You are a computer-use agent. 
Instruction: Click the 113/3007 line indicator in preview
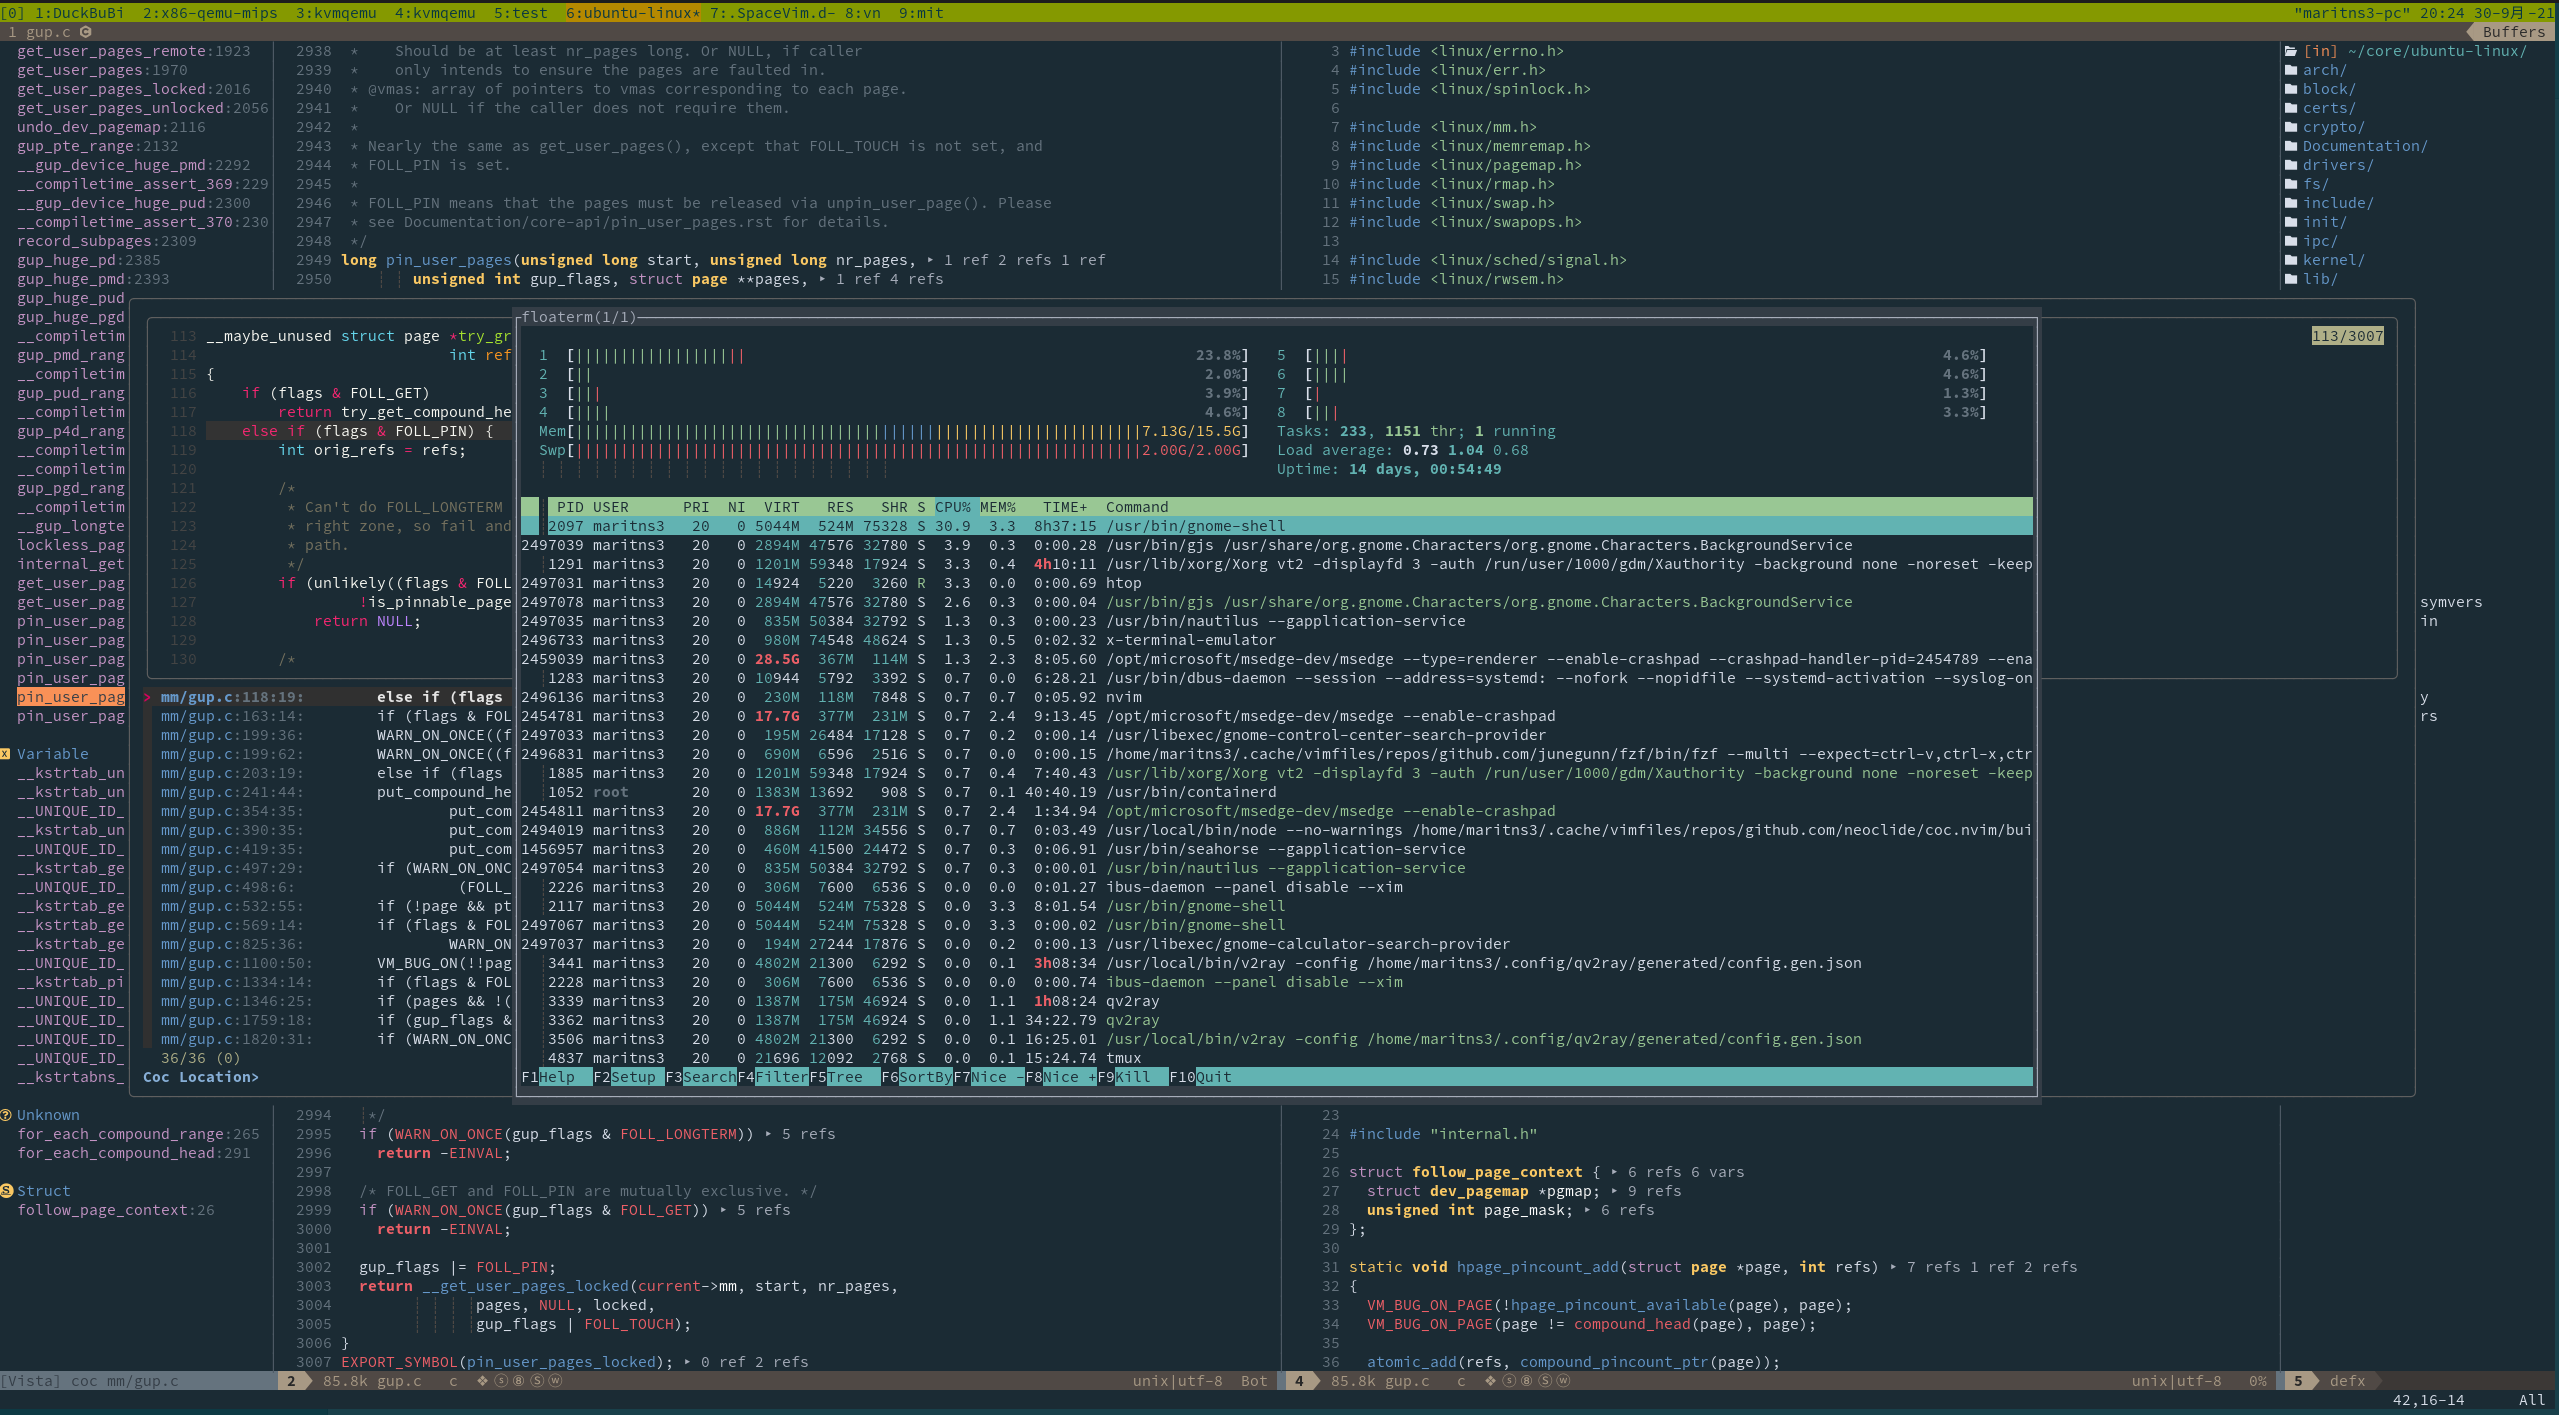coord(2347,336)
